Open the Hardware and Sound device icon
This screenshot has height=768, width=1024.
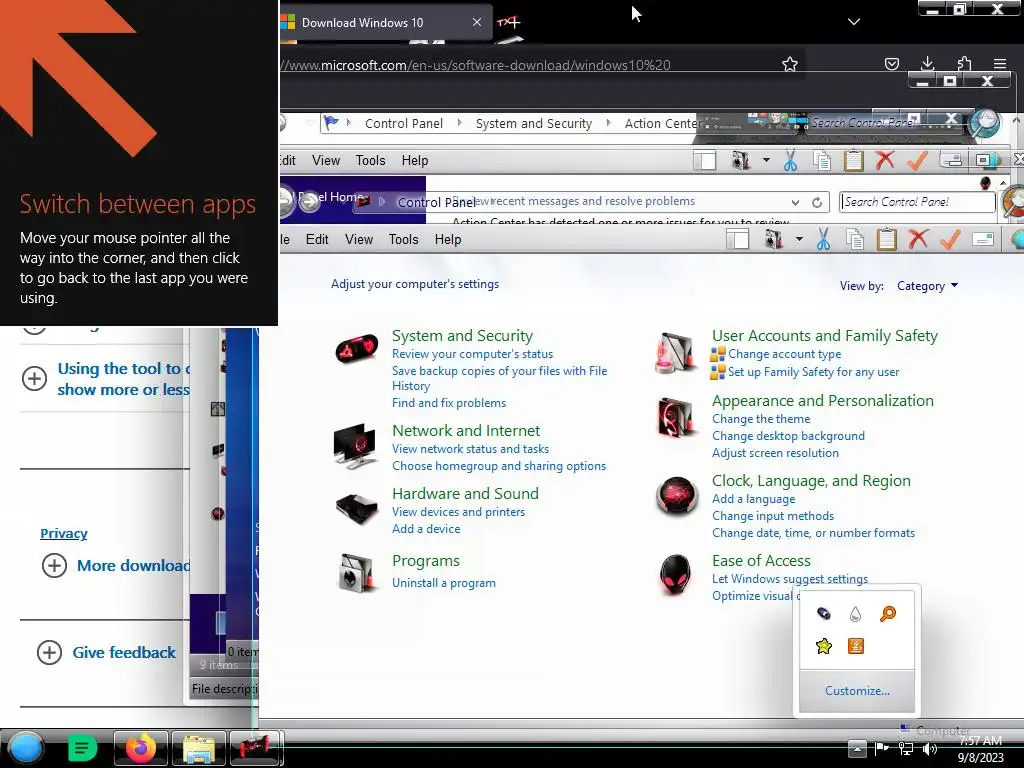pos(357,507)
